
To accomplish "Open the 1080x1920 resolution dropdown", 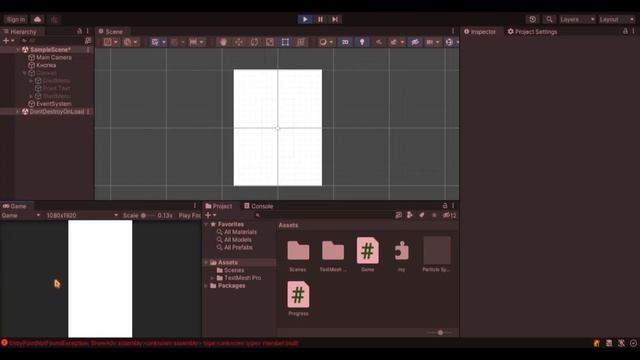I will (82, 216).
